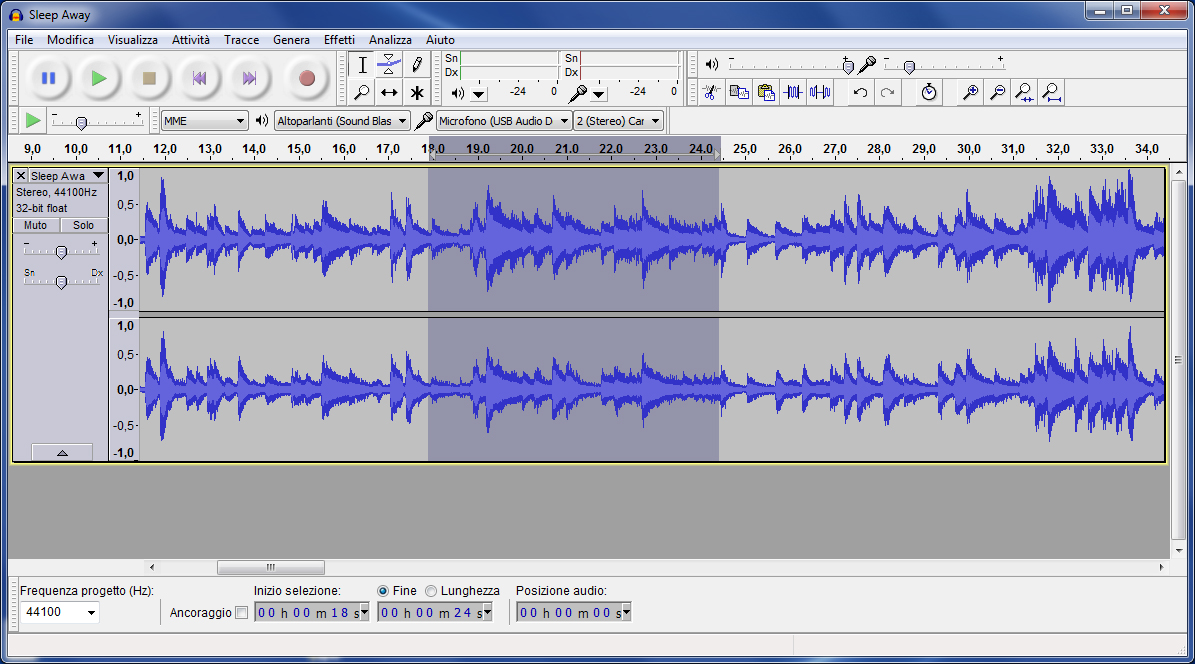Mute the track with Muto button
Viewport: 1195px width, 664px height.
[36, 226]
